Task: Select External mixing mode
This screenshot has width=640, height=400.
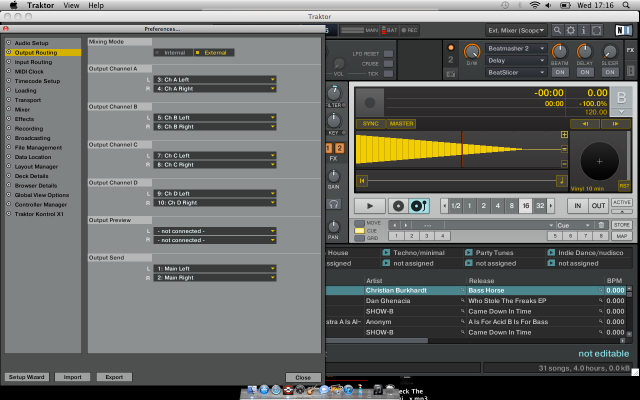Action: click(214, 53)
